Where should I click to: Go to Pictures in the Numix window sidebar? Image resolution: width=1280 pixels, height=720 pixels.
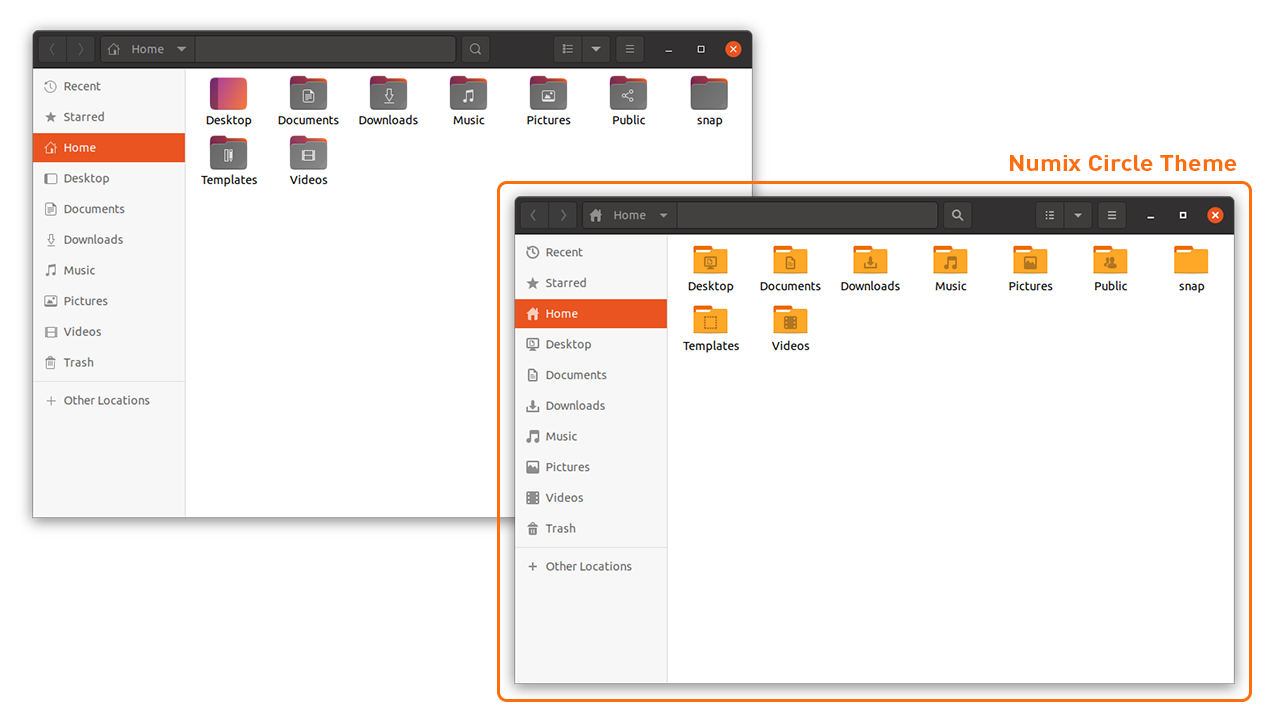591,467
